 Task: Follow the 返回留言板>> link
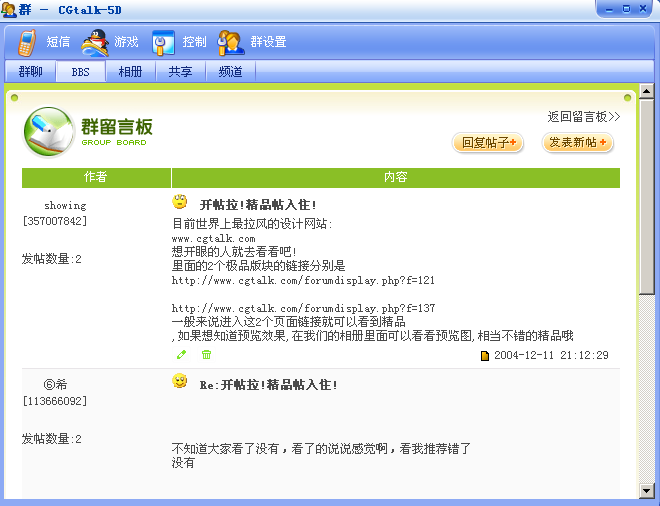point(584,117)
